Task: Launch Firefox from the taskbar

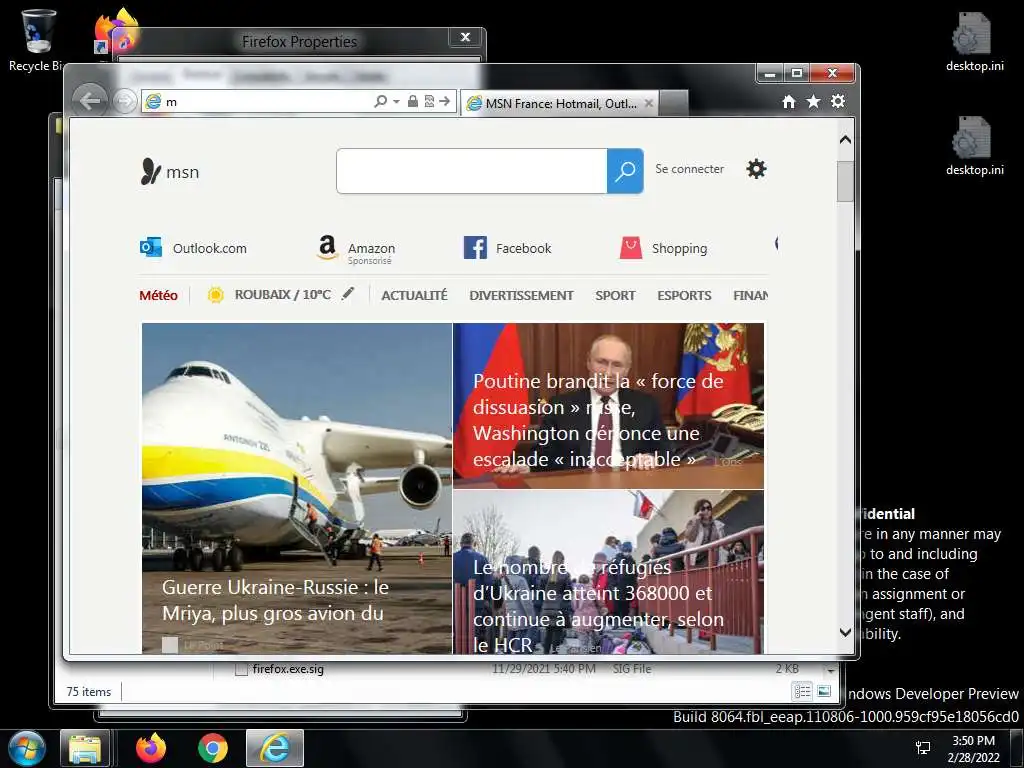Action: [x=151, y=748]
